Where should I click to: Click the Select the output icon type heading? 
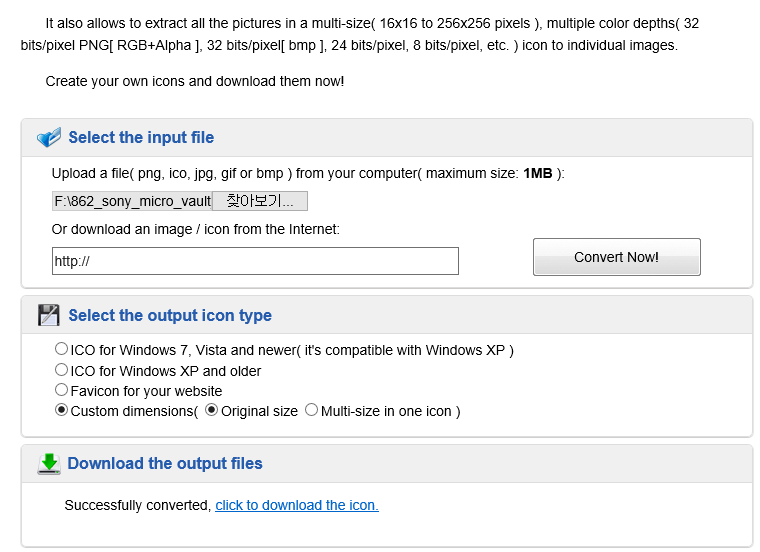[x=170, y=315]
